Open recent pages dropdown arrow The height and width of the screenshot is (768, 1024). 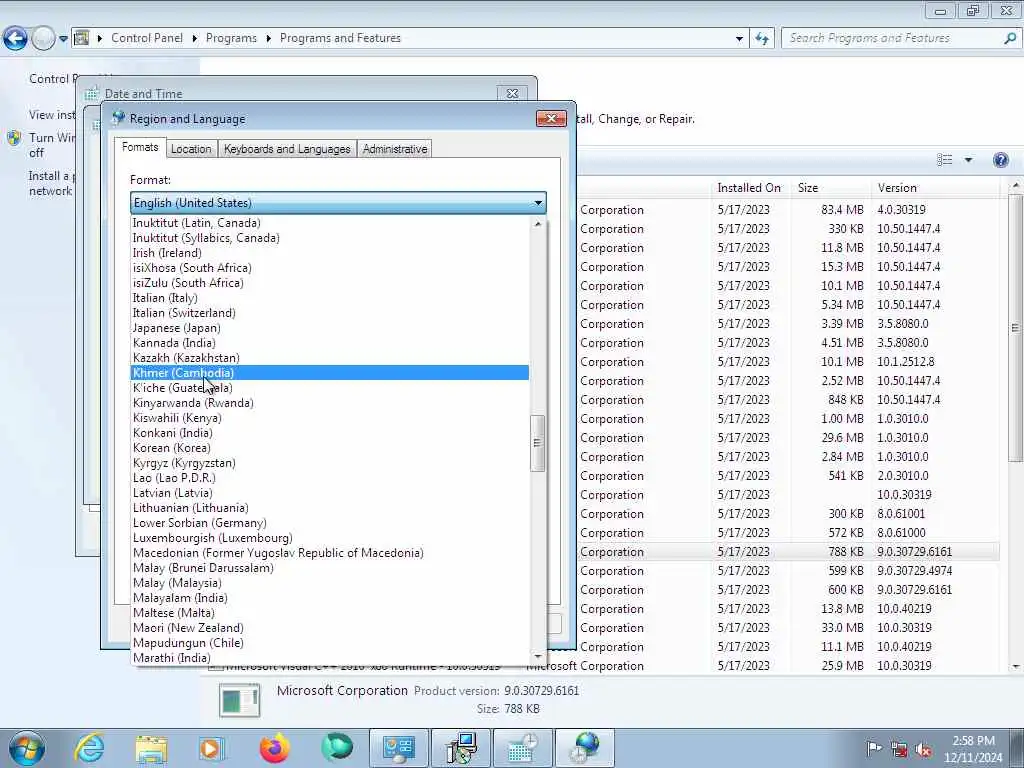coord(63,39)
